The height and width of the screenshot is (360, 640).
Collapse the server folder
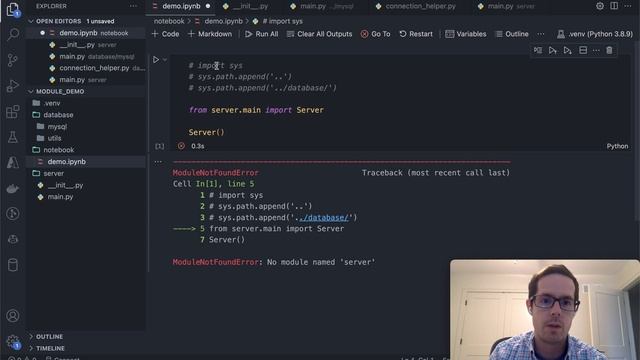(53, 173)
